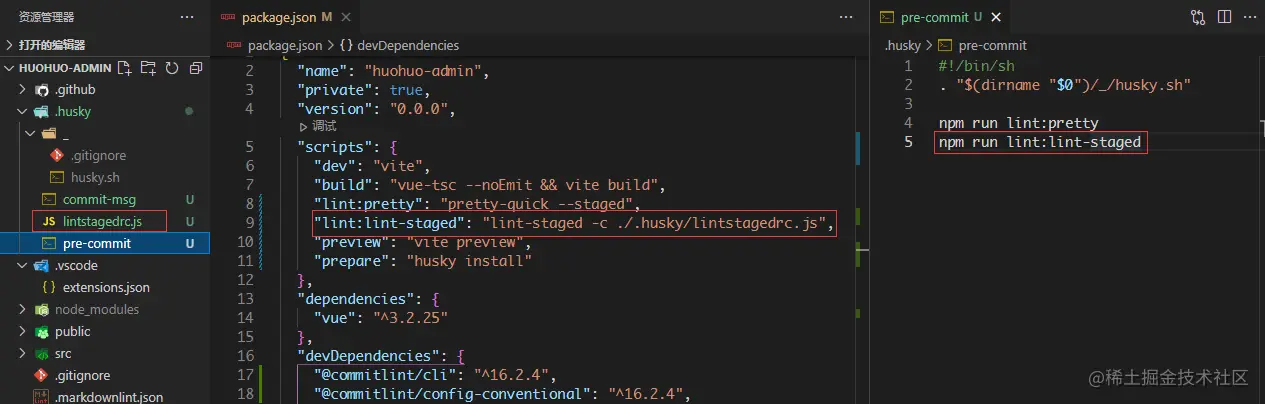This screenshot has height=404, width=1265.
Task: Open .gitignore inside the husky underscore folder
Action: tap(105, 156)
